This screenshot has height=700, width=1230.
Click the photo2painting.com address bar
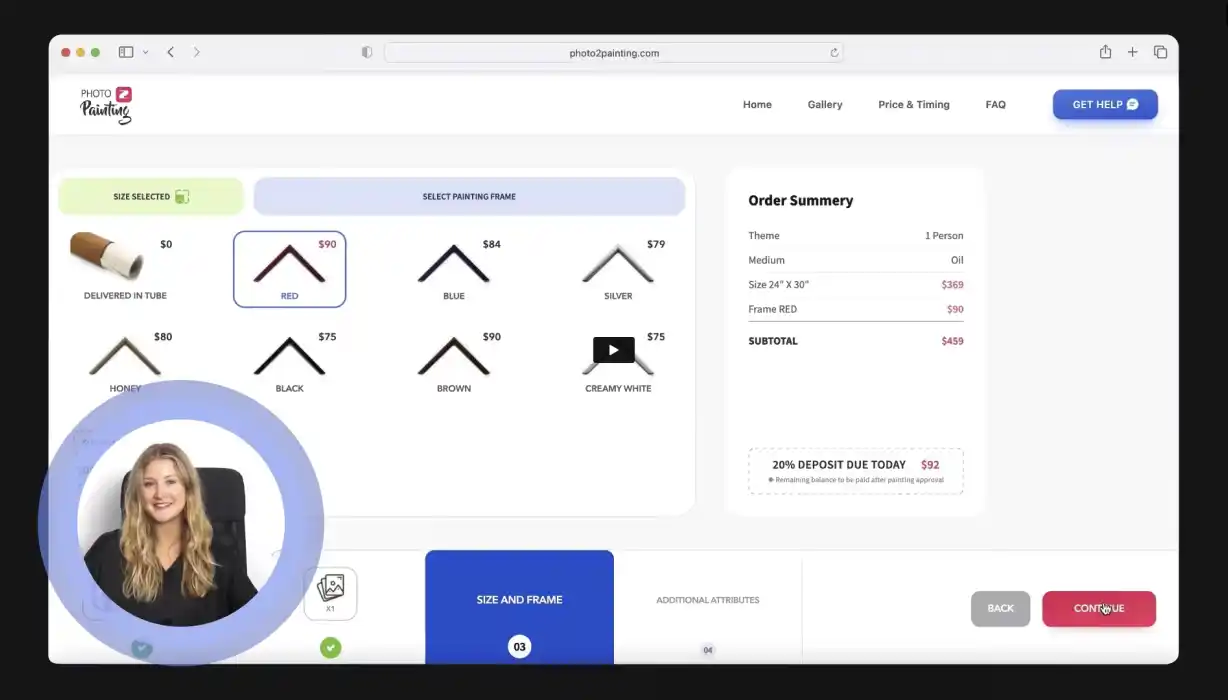click(613, 53)
